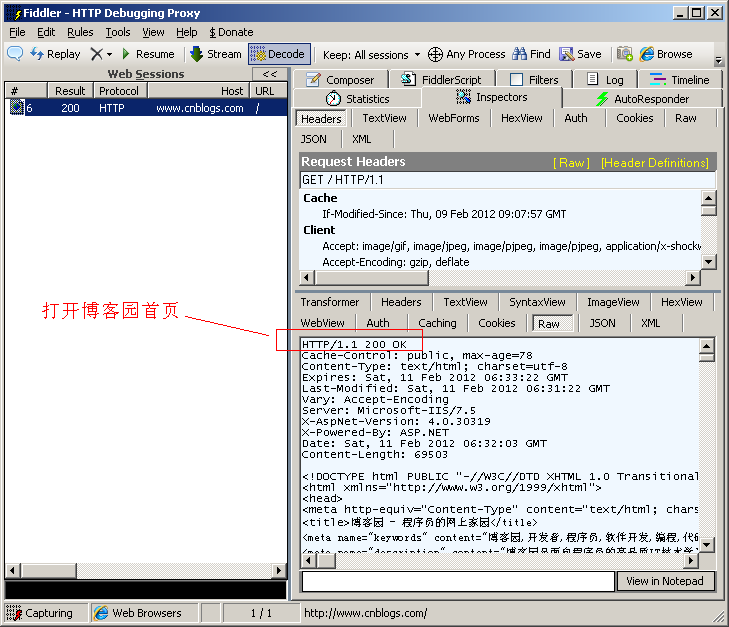Click the View in Notepad button
Viewport: 729px width, 627px height.
point(665,581)
